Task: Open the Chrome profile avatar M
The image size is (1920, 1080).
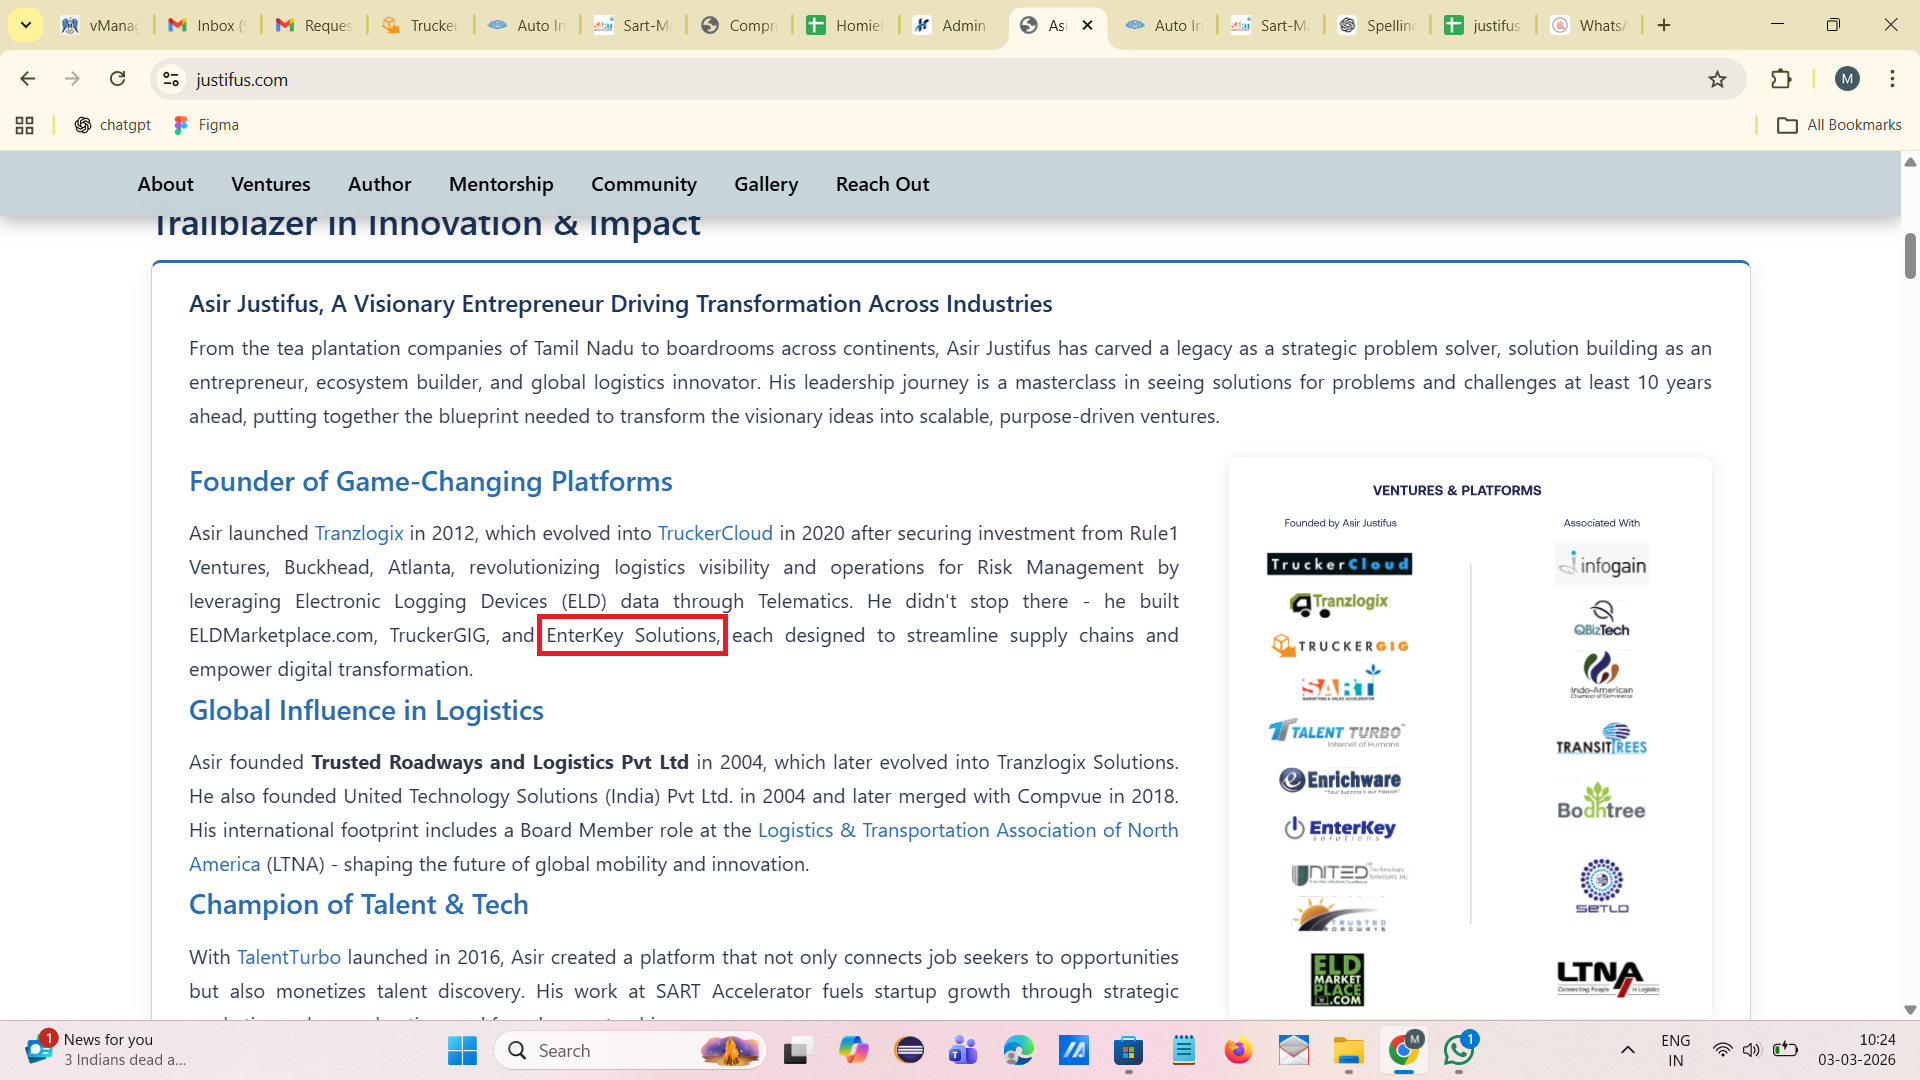Action: 1847,79
